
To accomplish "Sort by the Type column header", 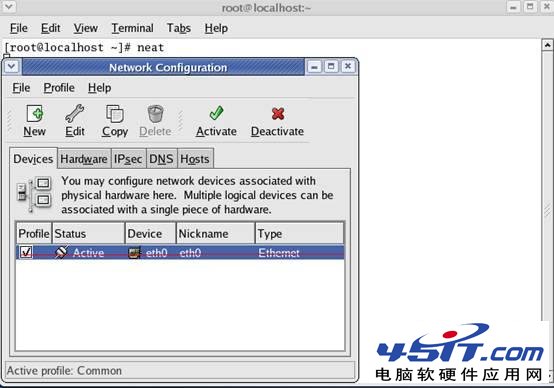I will [299, 233].
